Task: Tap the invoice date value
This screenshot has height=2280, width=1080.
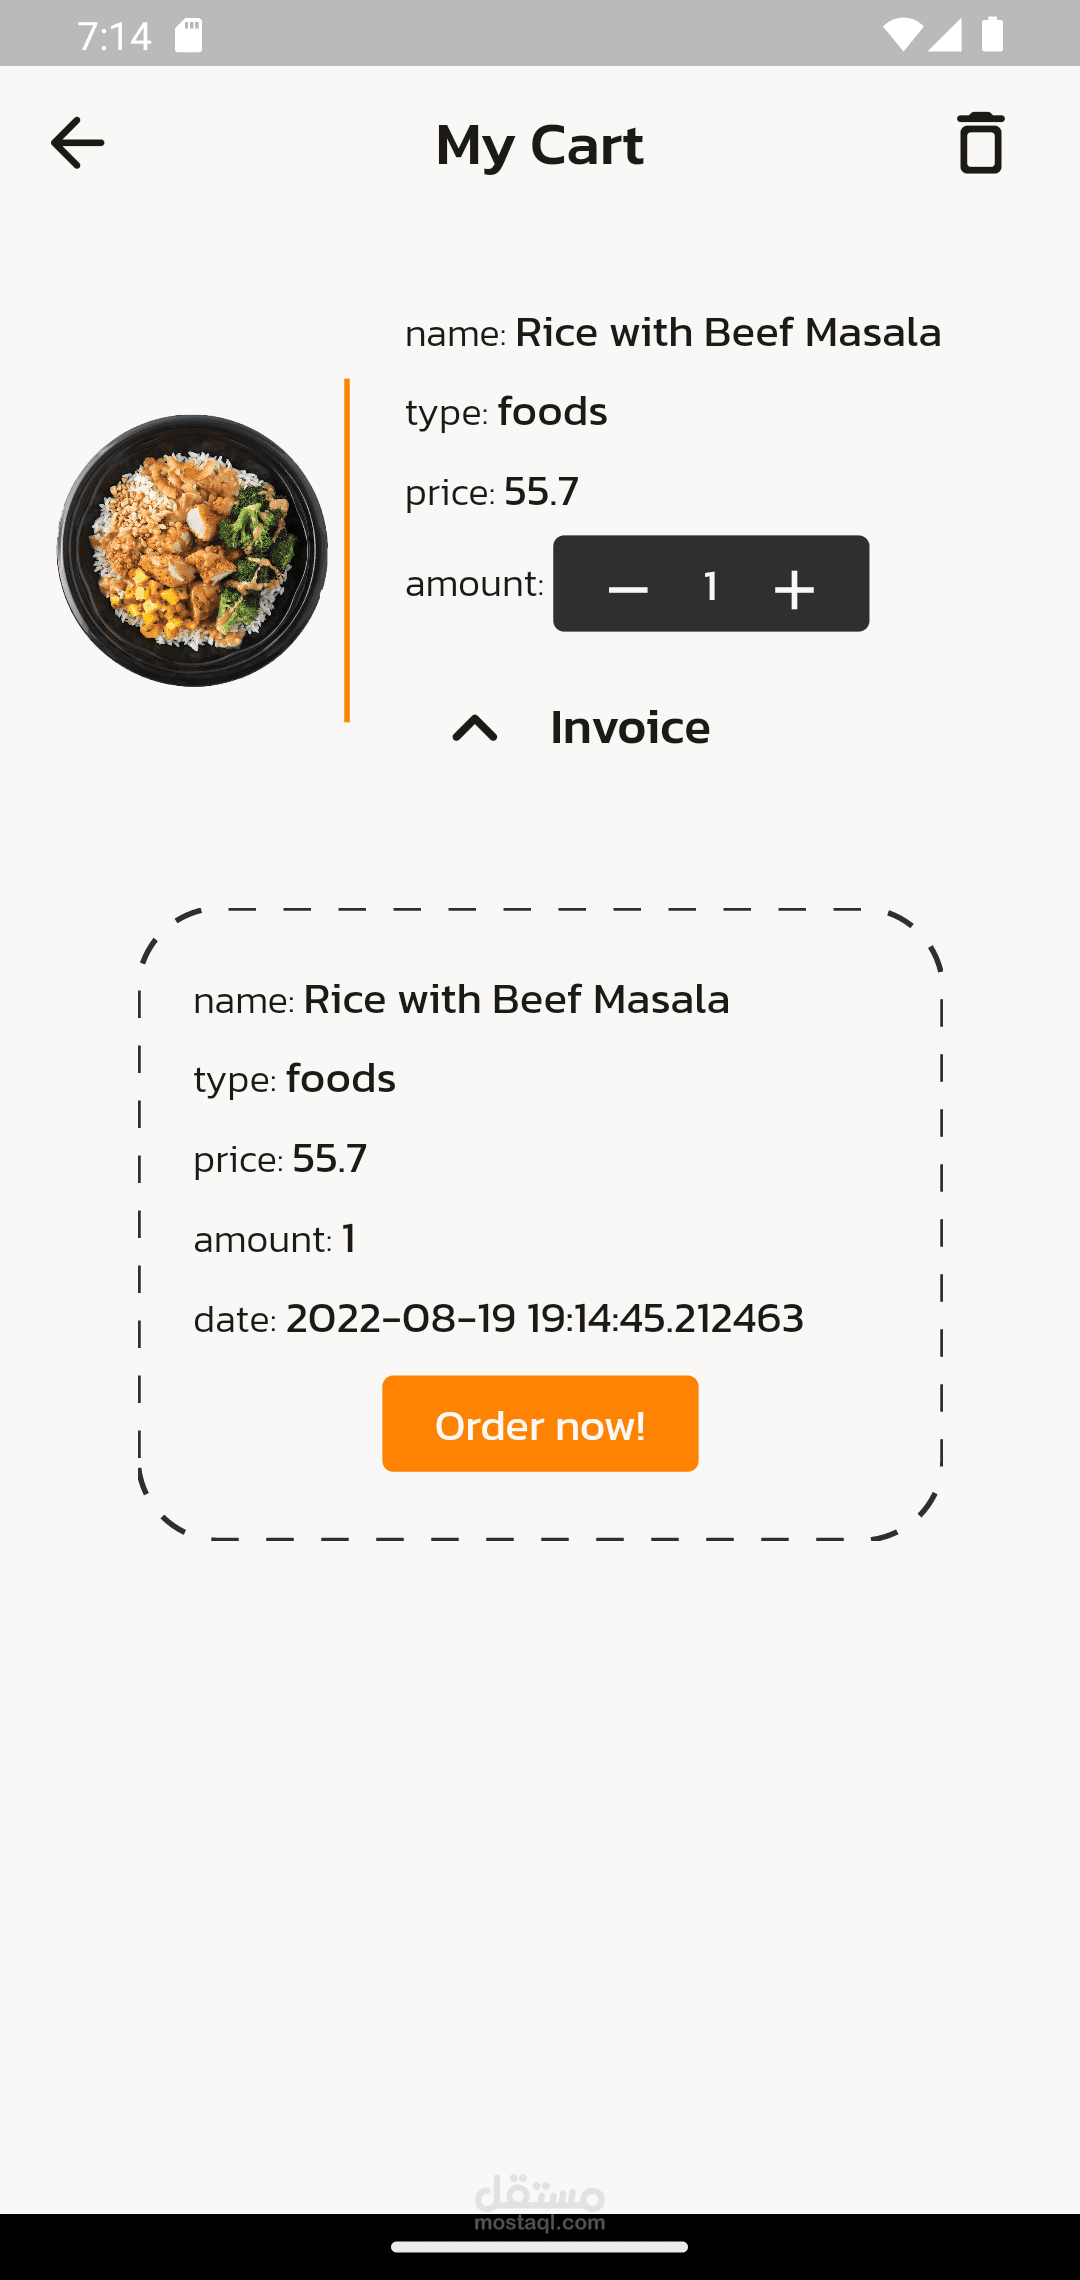Action: (544, 1318)
